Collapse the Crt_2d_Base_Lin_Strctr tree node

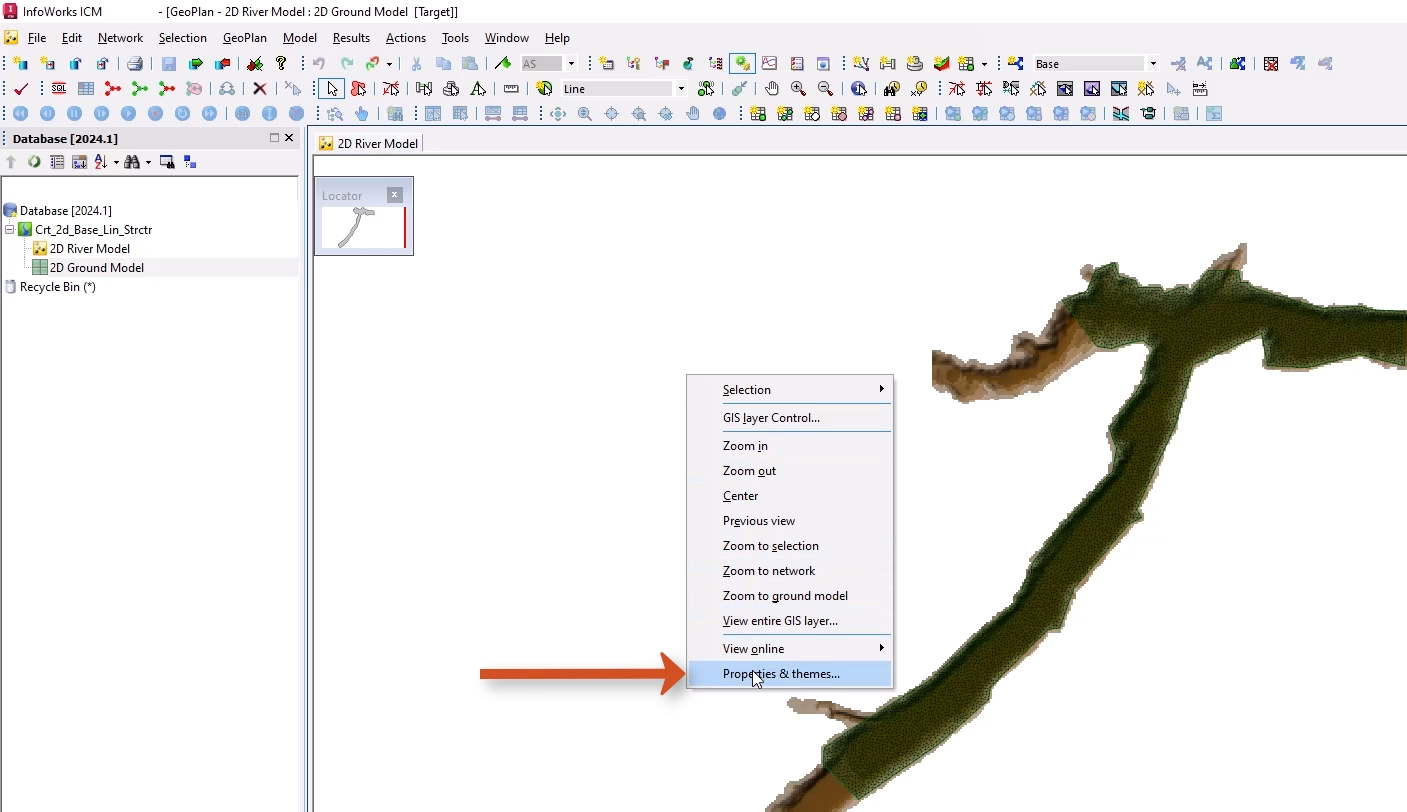coord(9,230)
